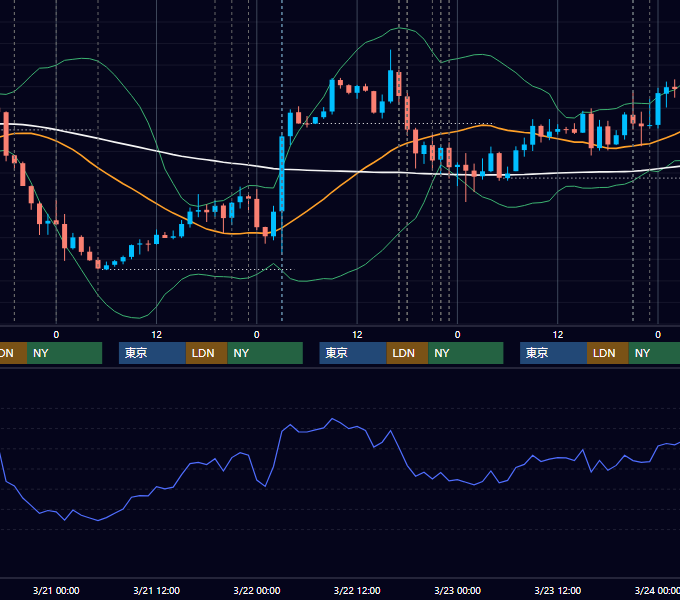Click the 3/21 12:00 date label
680x600 pixels.
pos(156,590)
